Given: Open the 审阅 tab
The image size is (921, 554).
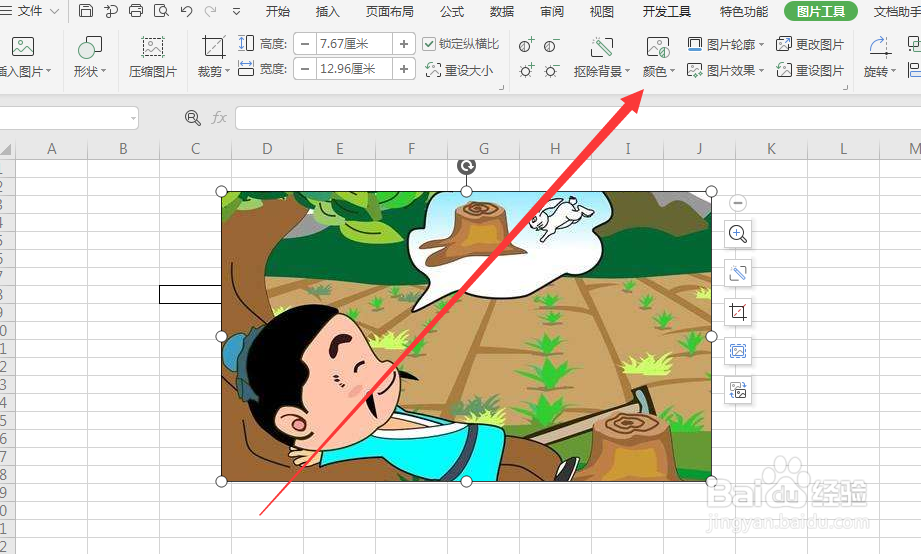Looking at the screenshot, I should click(x=552, y=11).
